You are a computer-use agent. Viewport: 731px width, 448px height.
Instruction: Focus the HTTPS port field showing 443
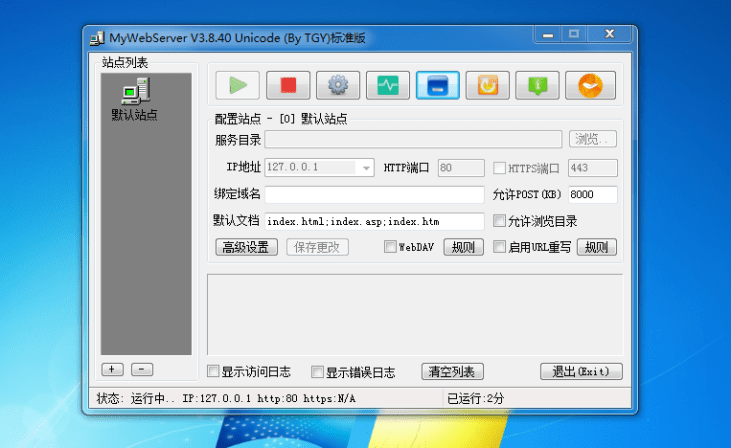pyautogui.click(x=593, y=168)
